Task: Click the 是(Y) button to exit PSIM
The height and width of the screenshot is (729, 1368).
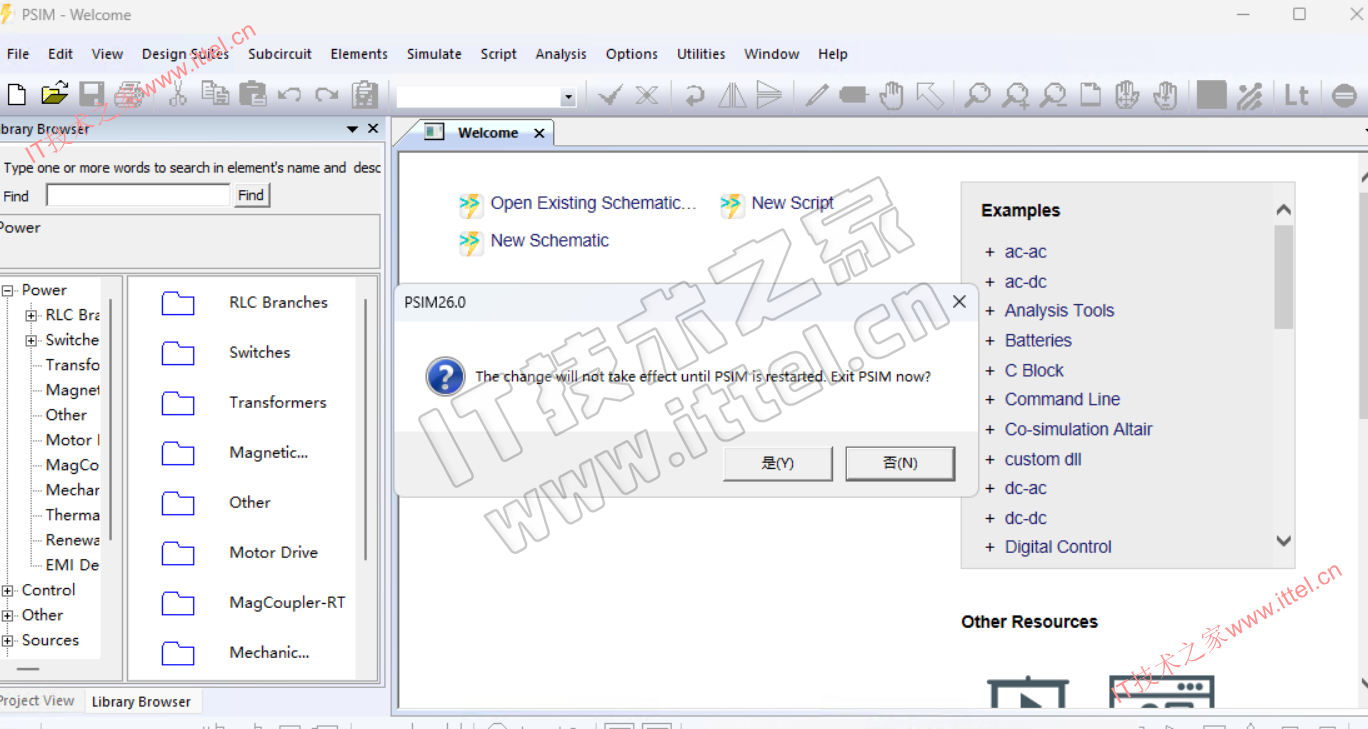Action: point(777,463)
